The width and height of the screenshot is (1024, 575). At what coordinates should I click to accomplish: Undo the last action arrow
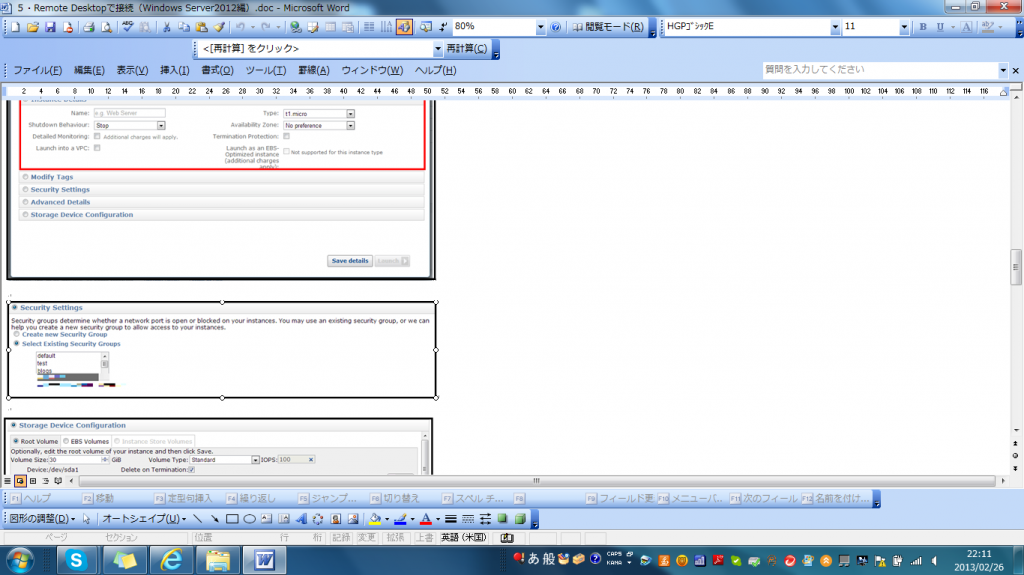(x=240, y=27)
